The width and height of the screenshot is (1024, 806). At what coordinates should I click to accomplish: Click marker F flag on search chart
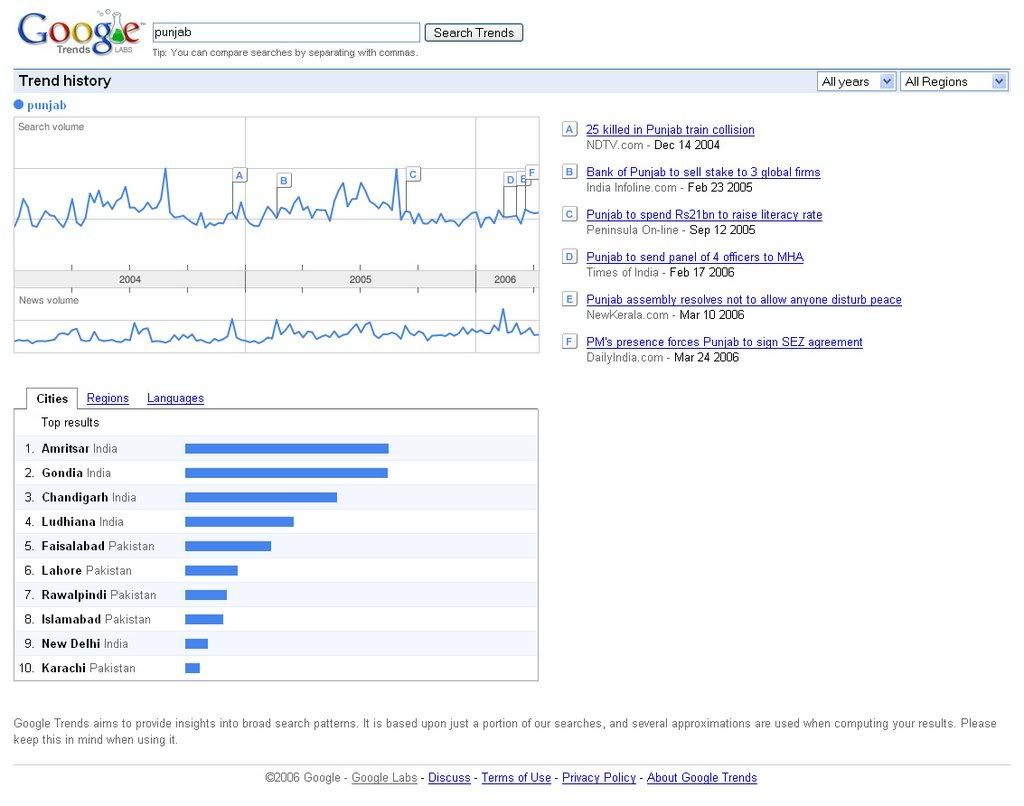pyautogui.click(x=532, y=172)
